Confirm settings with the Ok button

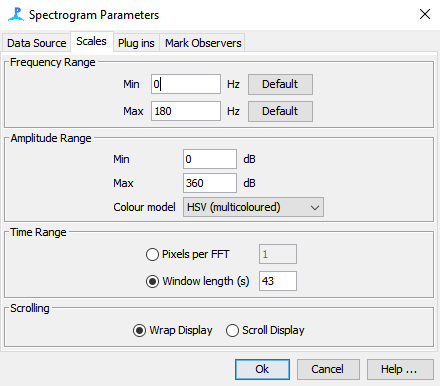click(262, 369)
